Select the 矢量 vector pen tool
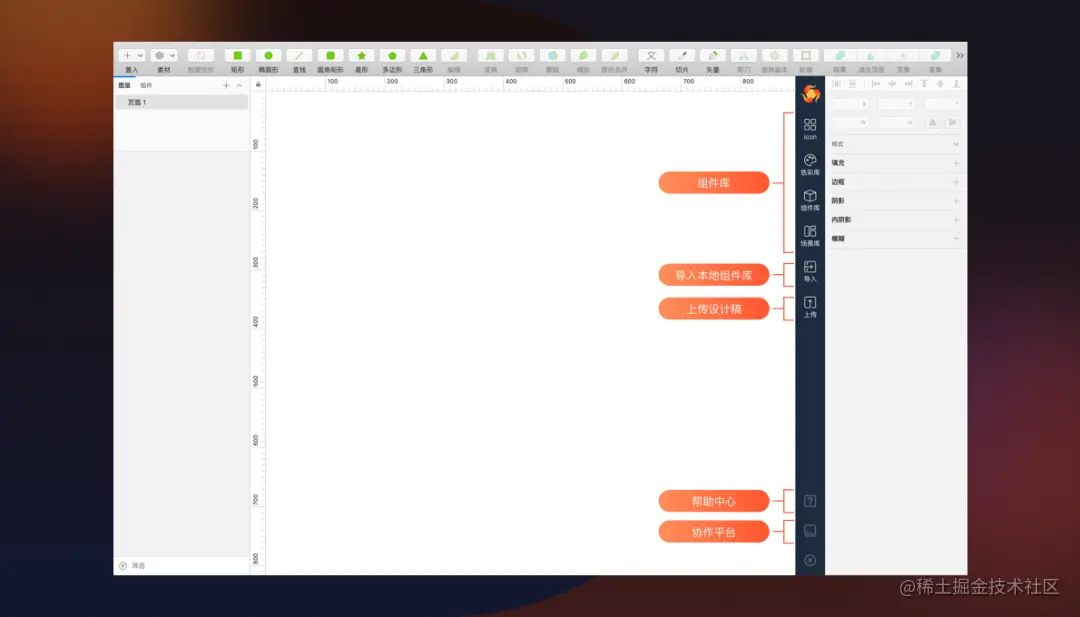 click(x=713, y=56)
